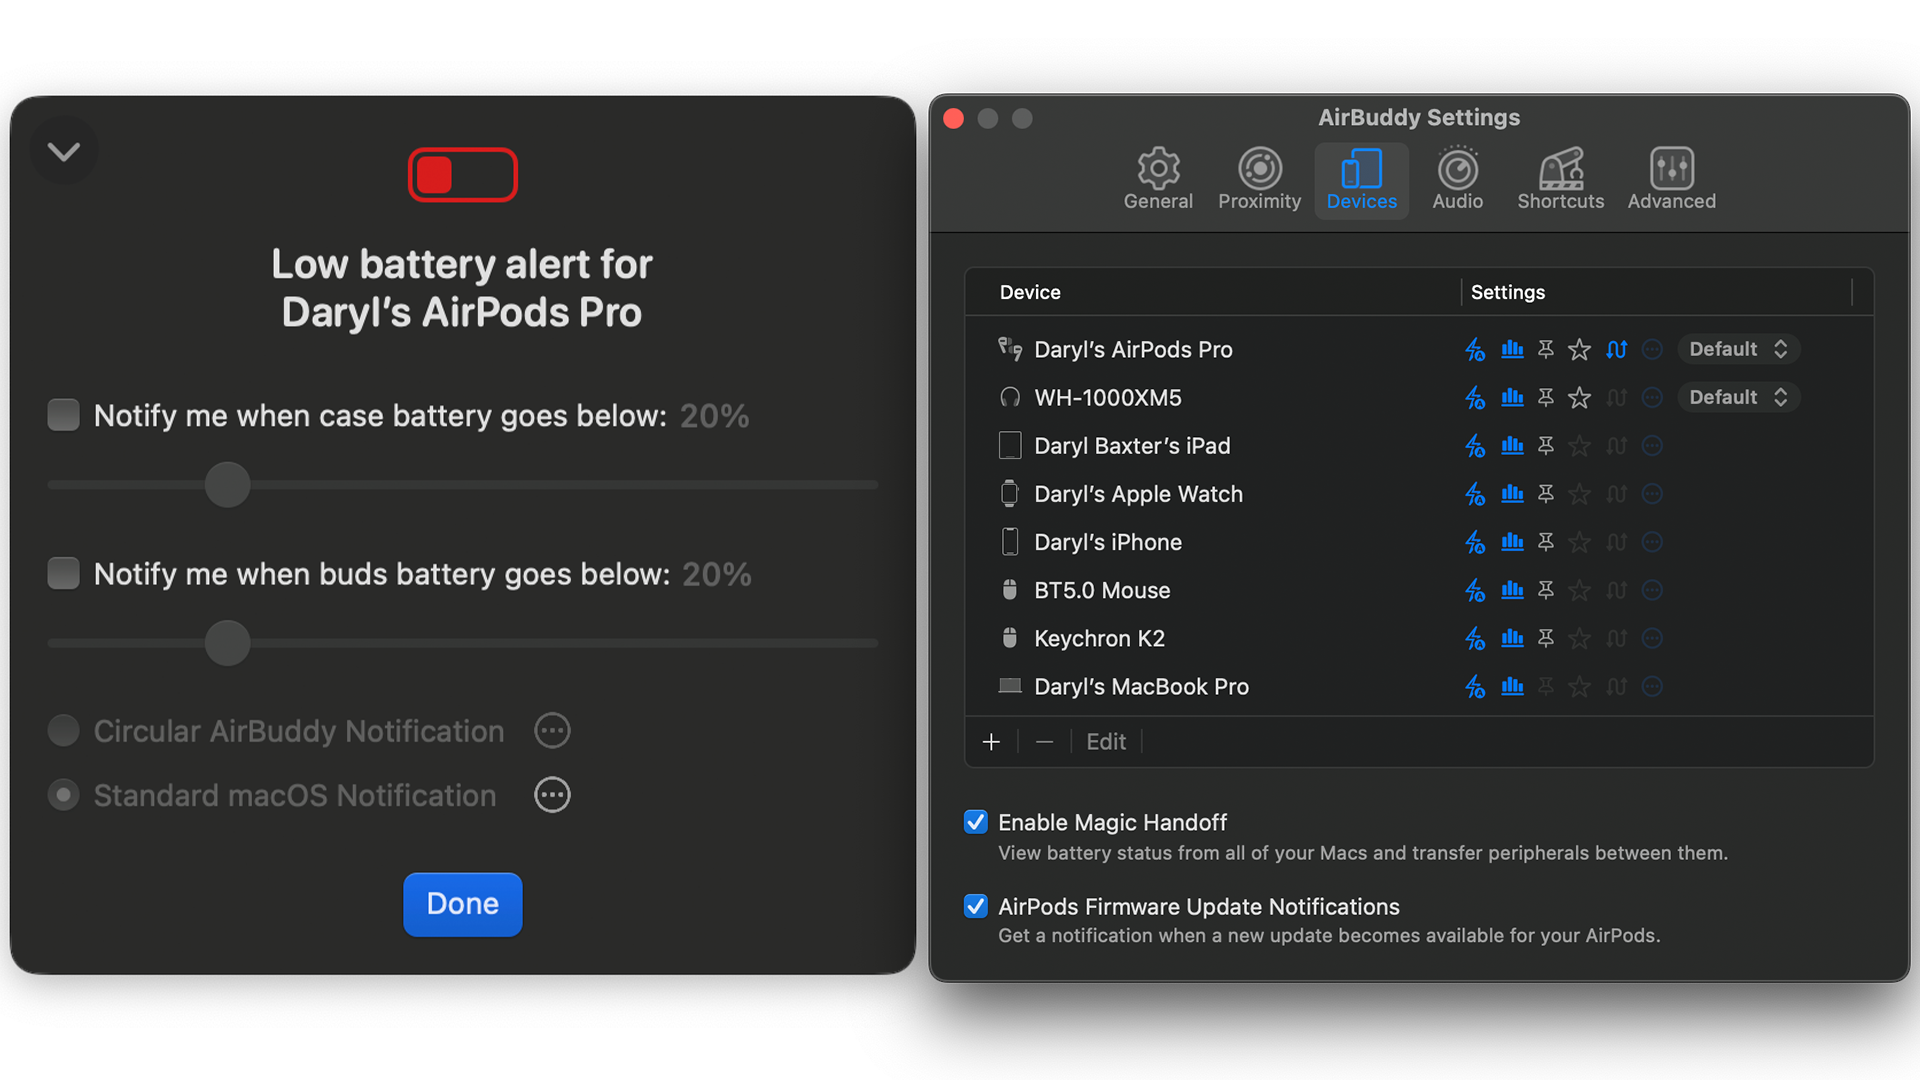
Task: Click pin icon for Daryl's AirPods Pro
Action: coord(1546,349)
